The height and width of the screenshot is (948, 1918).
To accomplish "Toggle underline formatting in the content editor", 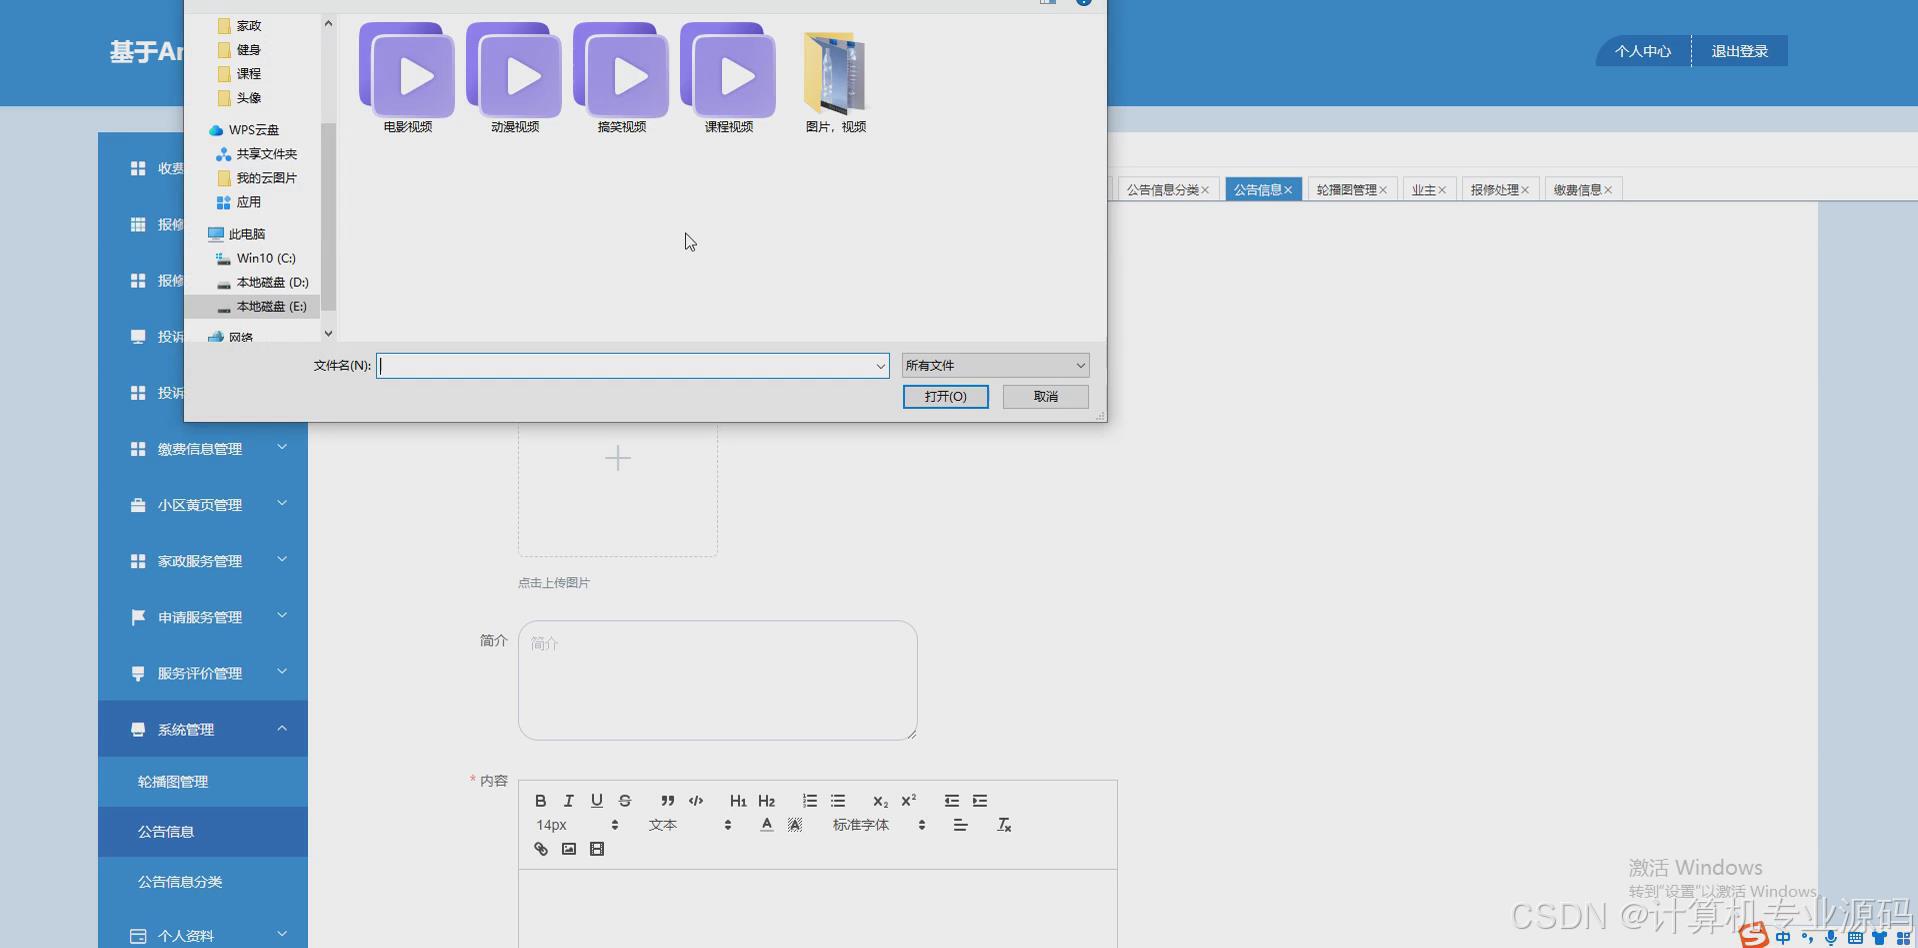I will pos(596,801).
